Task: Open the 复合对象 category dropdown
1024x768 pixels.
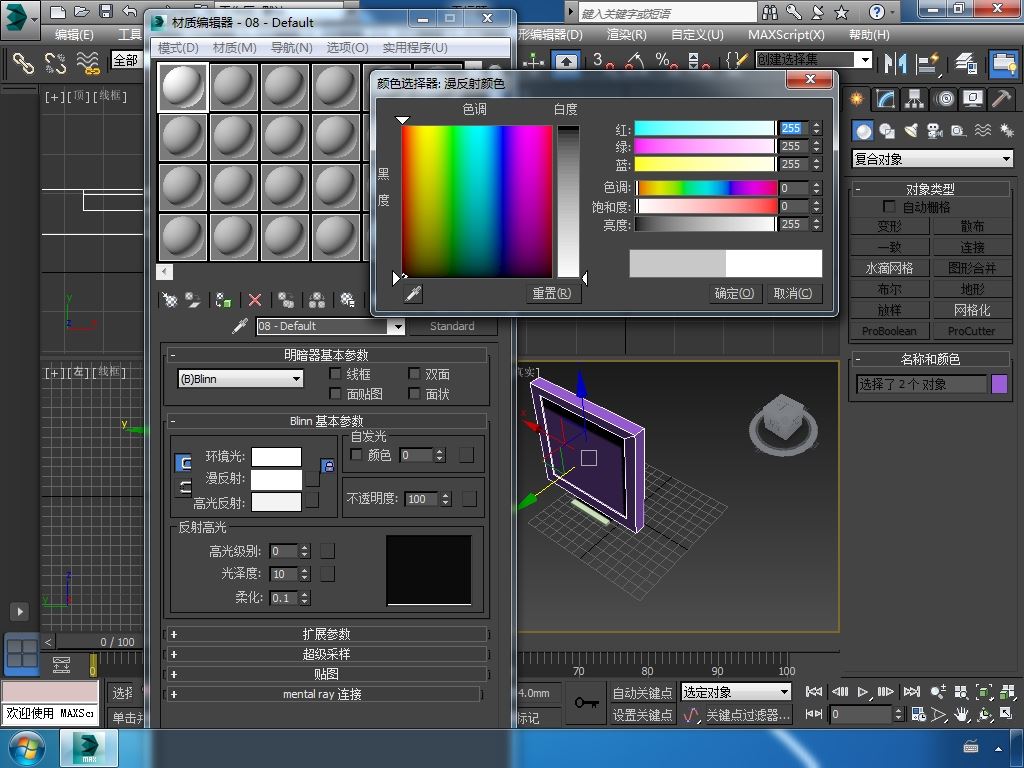Action: [932, 159]
